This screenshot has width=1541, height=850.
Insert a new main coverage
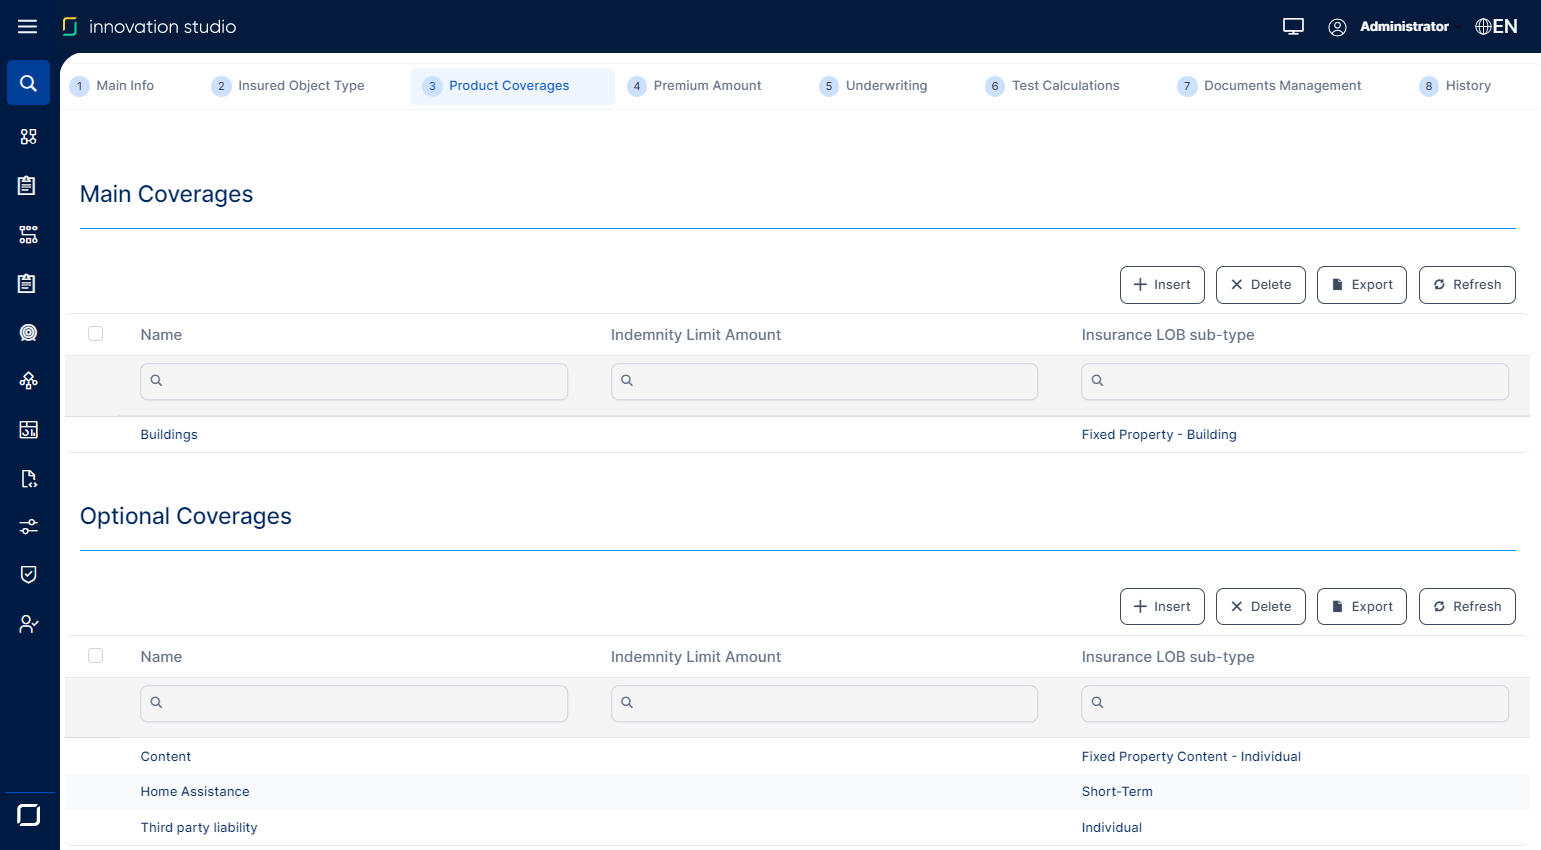coord(1162,285)
